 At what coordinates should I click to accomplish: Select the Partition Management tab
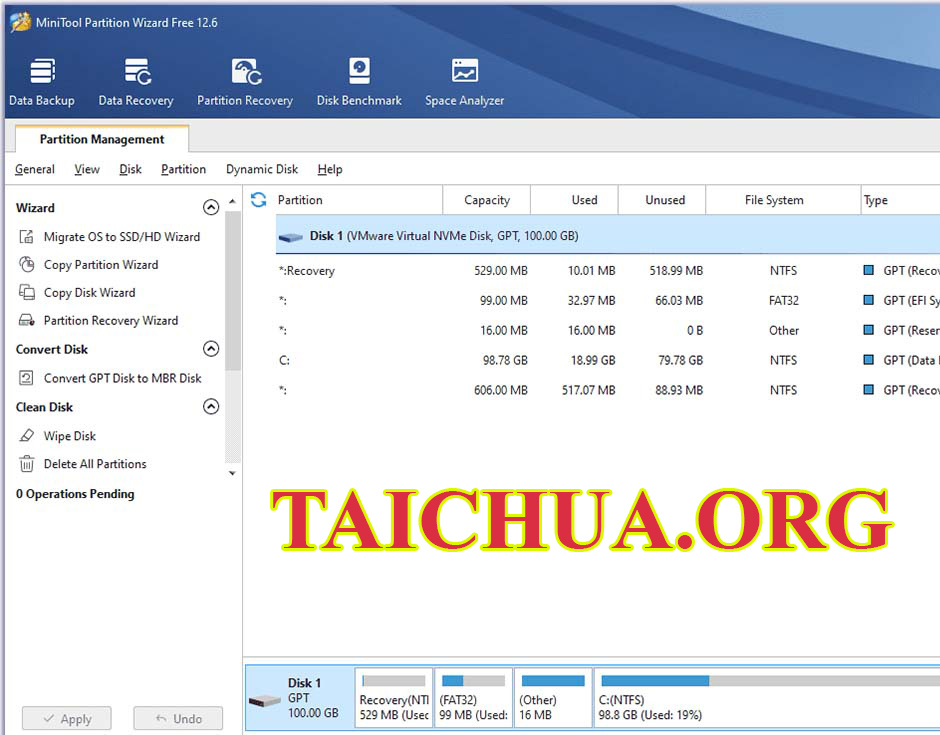102,139
